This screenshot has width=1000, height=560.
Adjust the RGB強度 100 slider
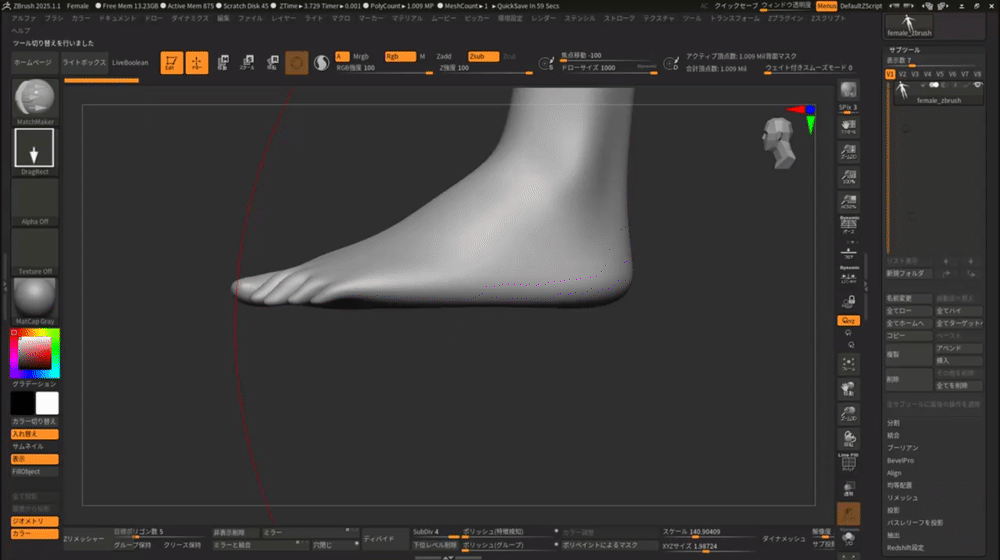(384, 68)
